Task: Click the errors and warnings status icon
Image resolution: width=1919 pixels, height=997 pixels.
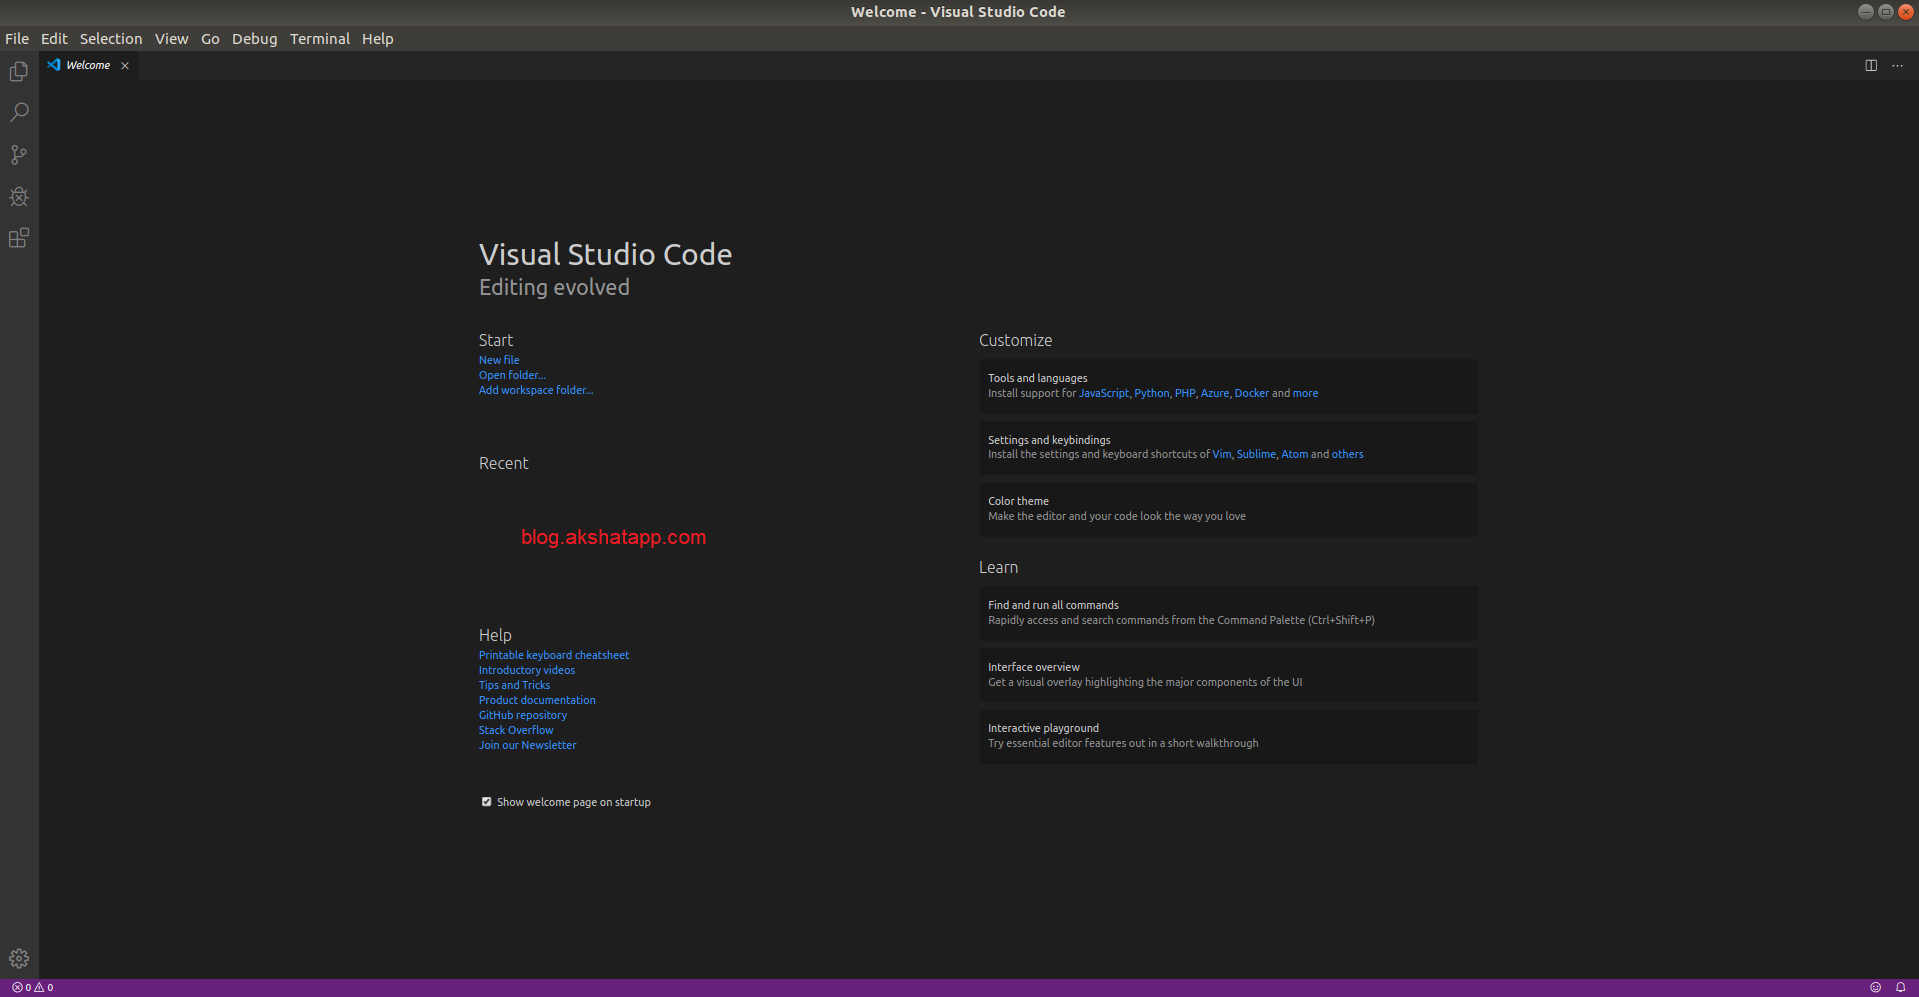Action: [30, 987]
